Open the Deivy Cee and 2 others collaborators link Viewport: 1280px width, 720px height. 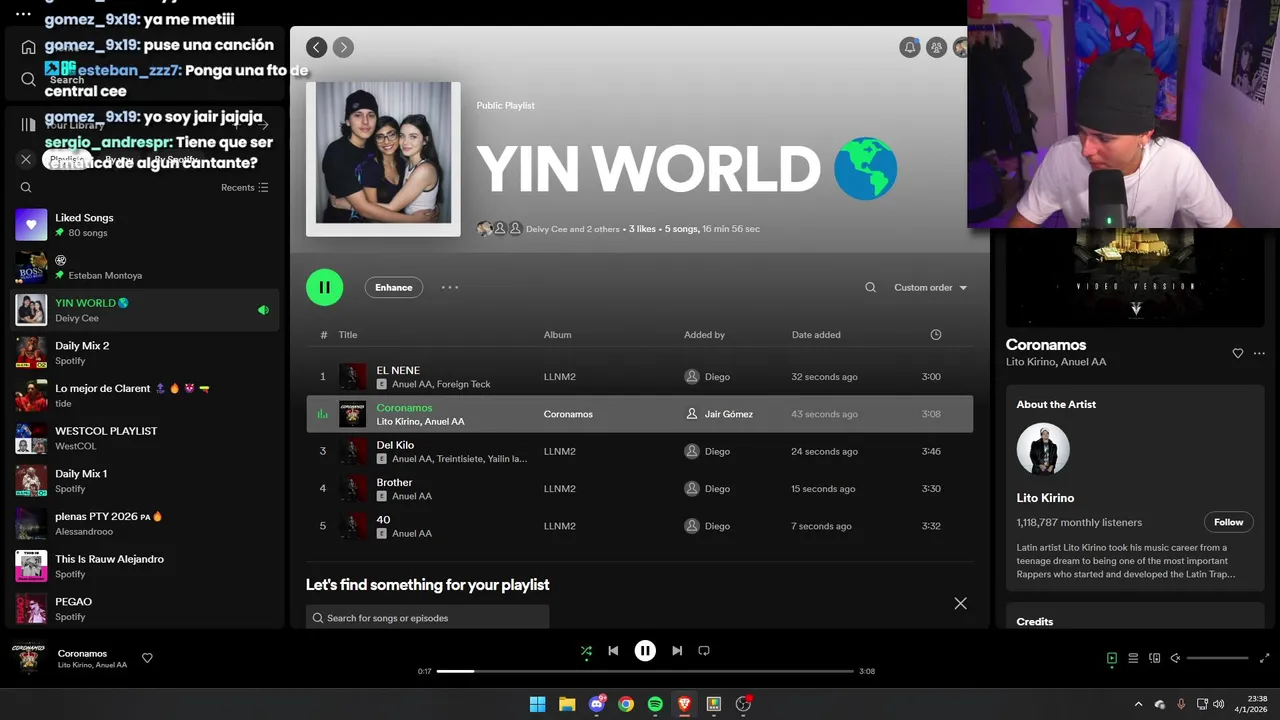pyautogui.click(x=573, y=229)
